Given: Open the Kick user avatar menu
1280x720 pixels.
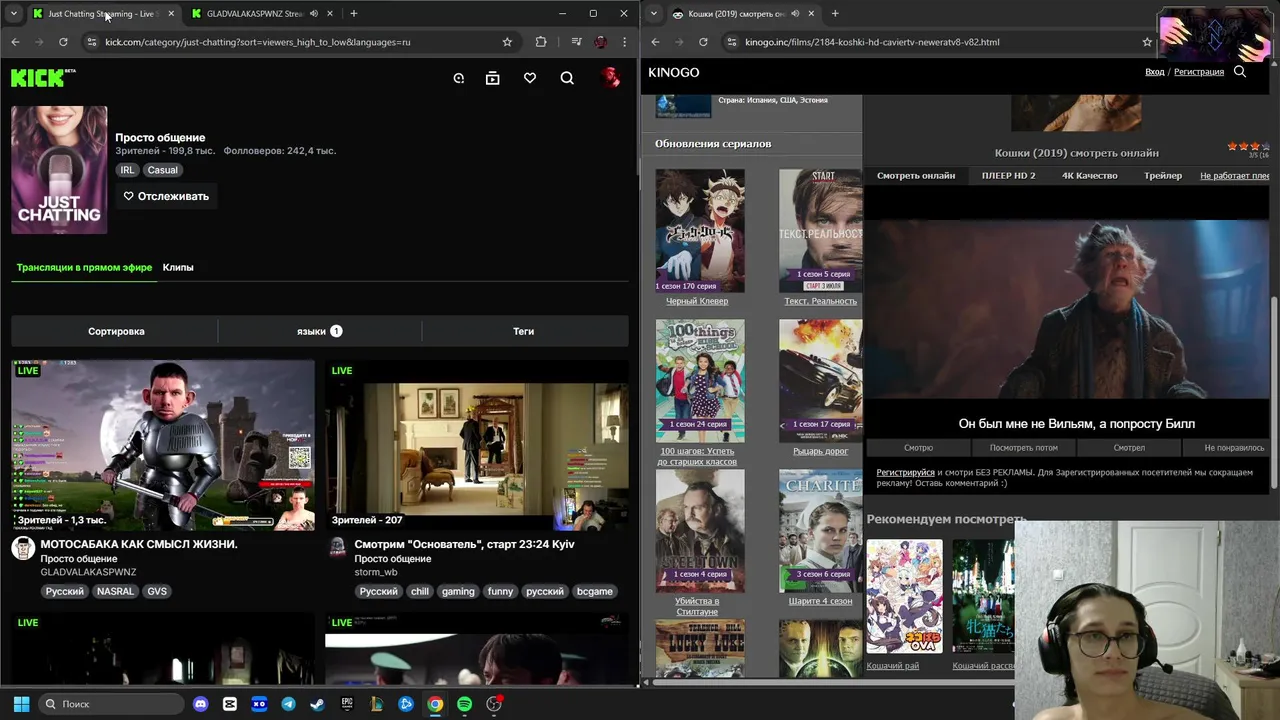Looking at the screenshot, I should coord(610,78).
